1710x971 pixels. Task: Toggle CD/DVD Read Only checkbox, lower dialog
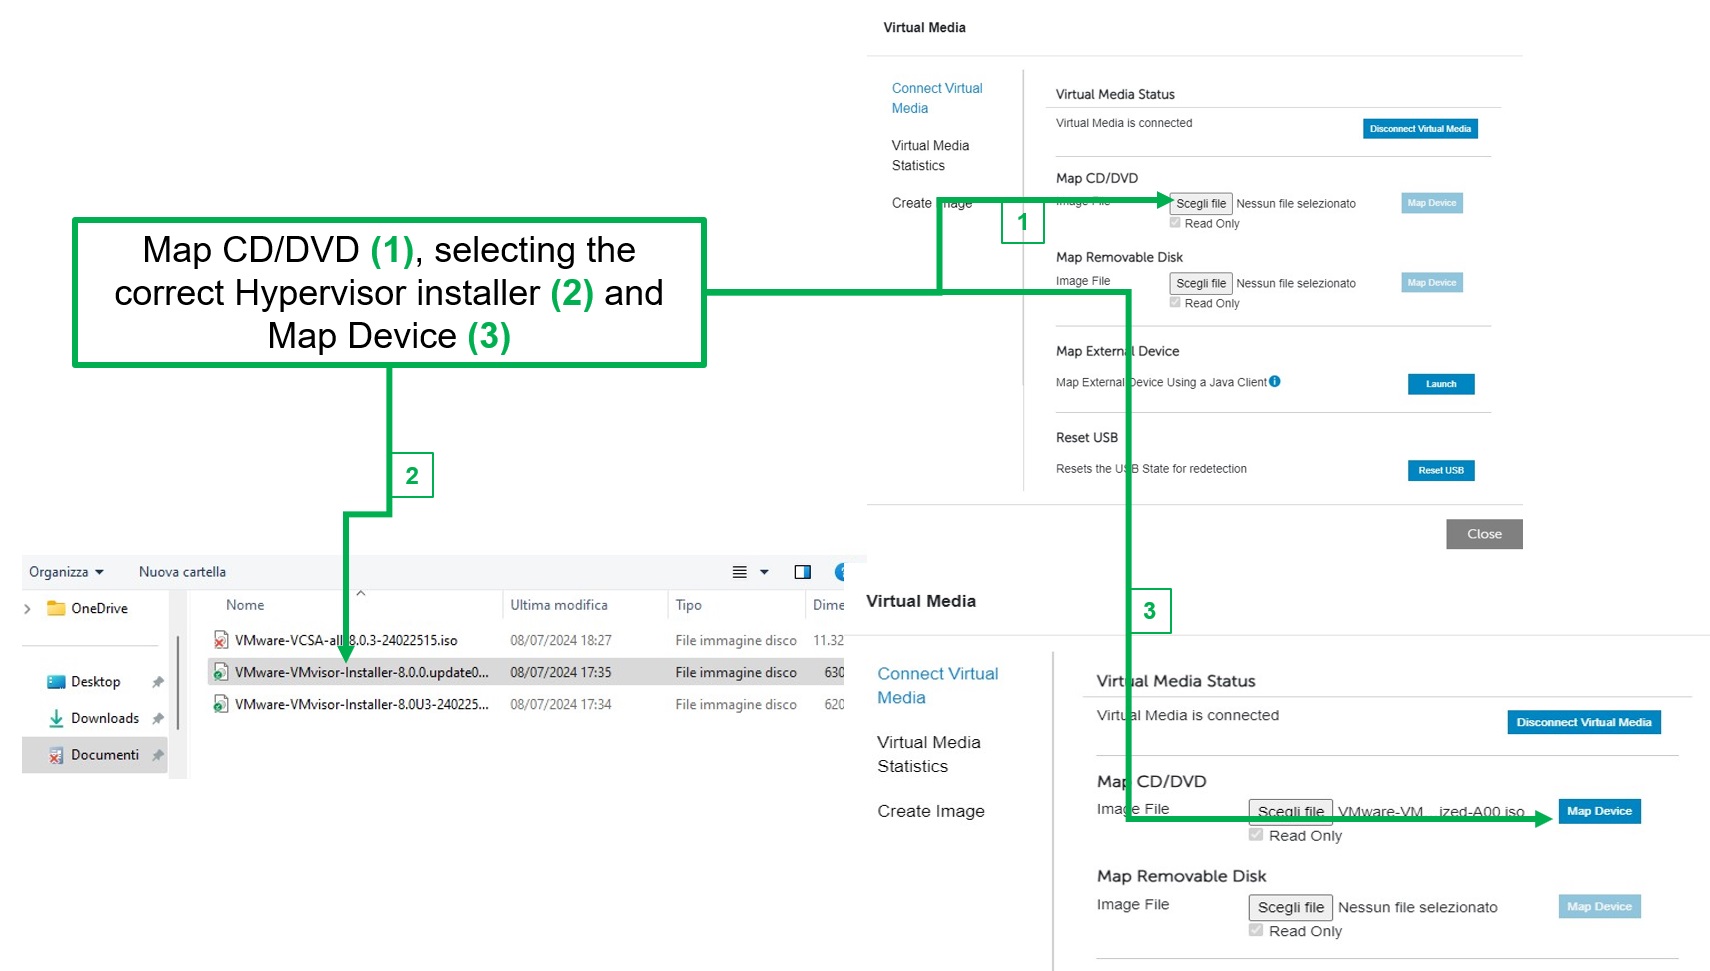(x=1256, y=835)
